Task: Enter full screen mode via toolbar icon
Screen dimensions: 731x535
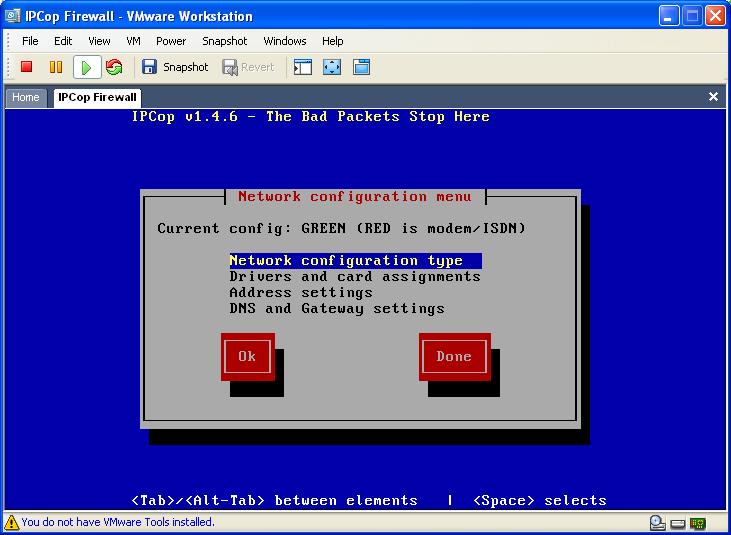Action: 332,67
